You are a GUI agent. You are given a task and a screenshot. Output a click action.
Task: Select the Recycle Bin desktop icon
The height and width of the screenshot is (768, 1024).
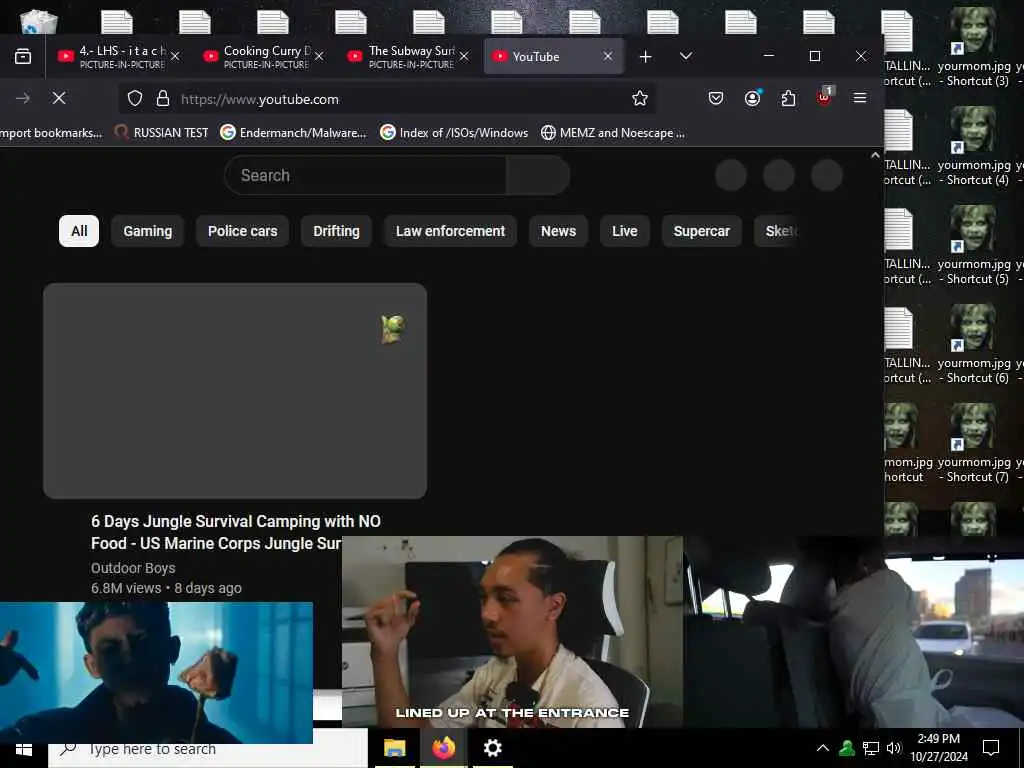[x=38, y=21]
